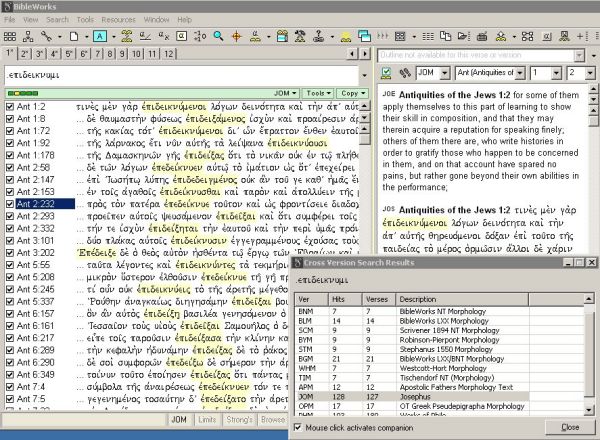
Task: Uncheck the Ant 6:157 result checkbox
Action: point(10,314)
